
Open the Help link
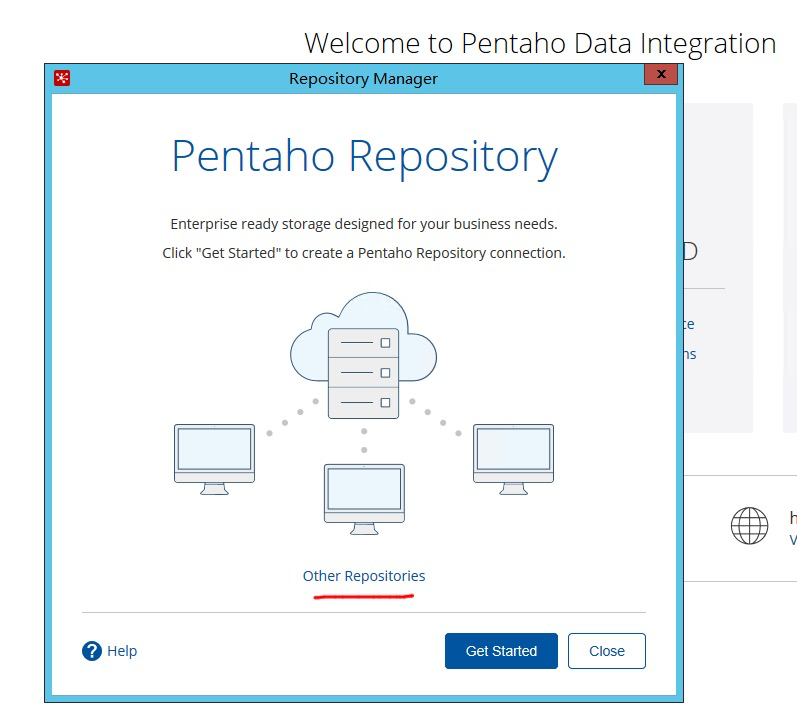click(122, 651)
